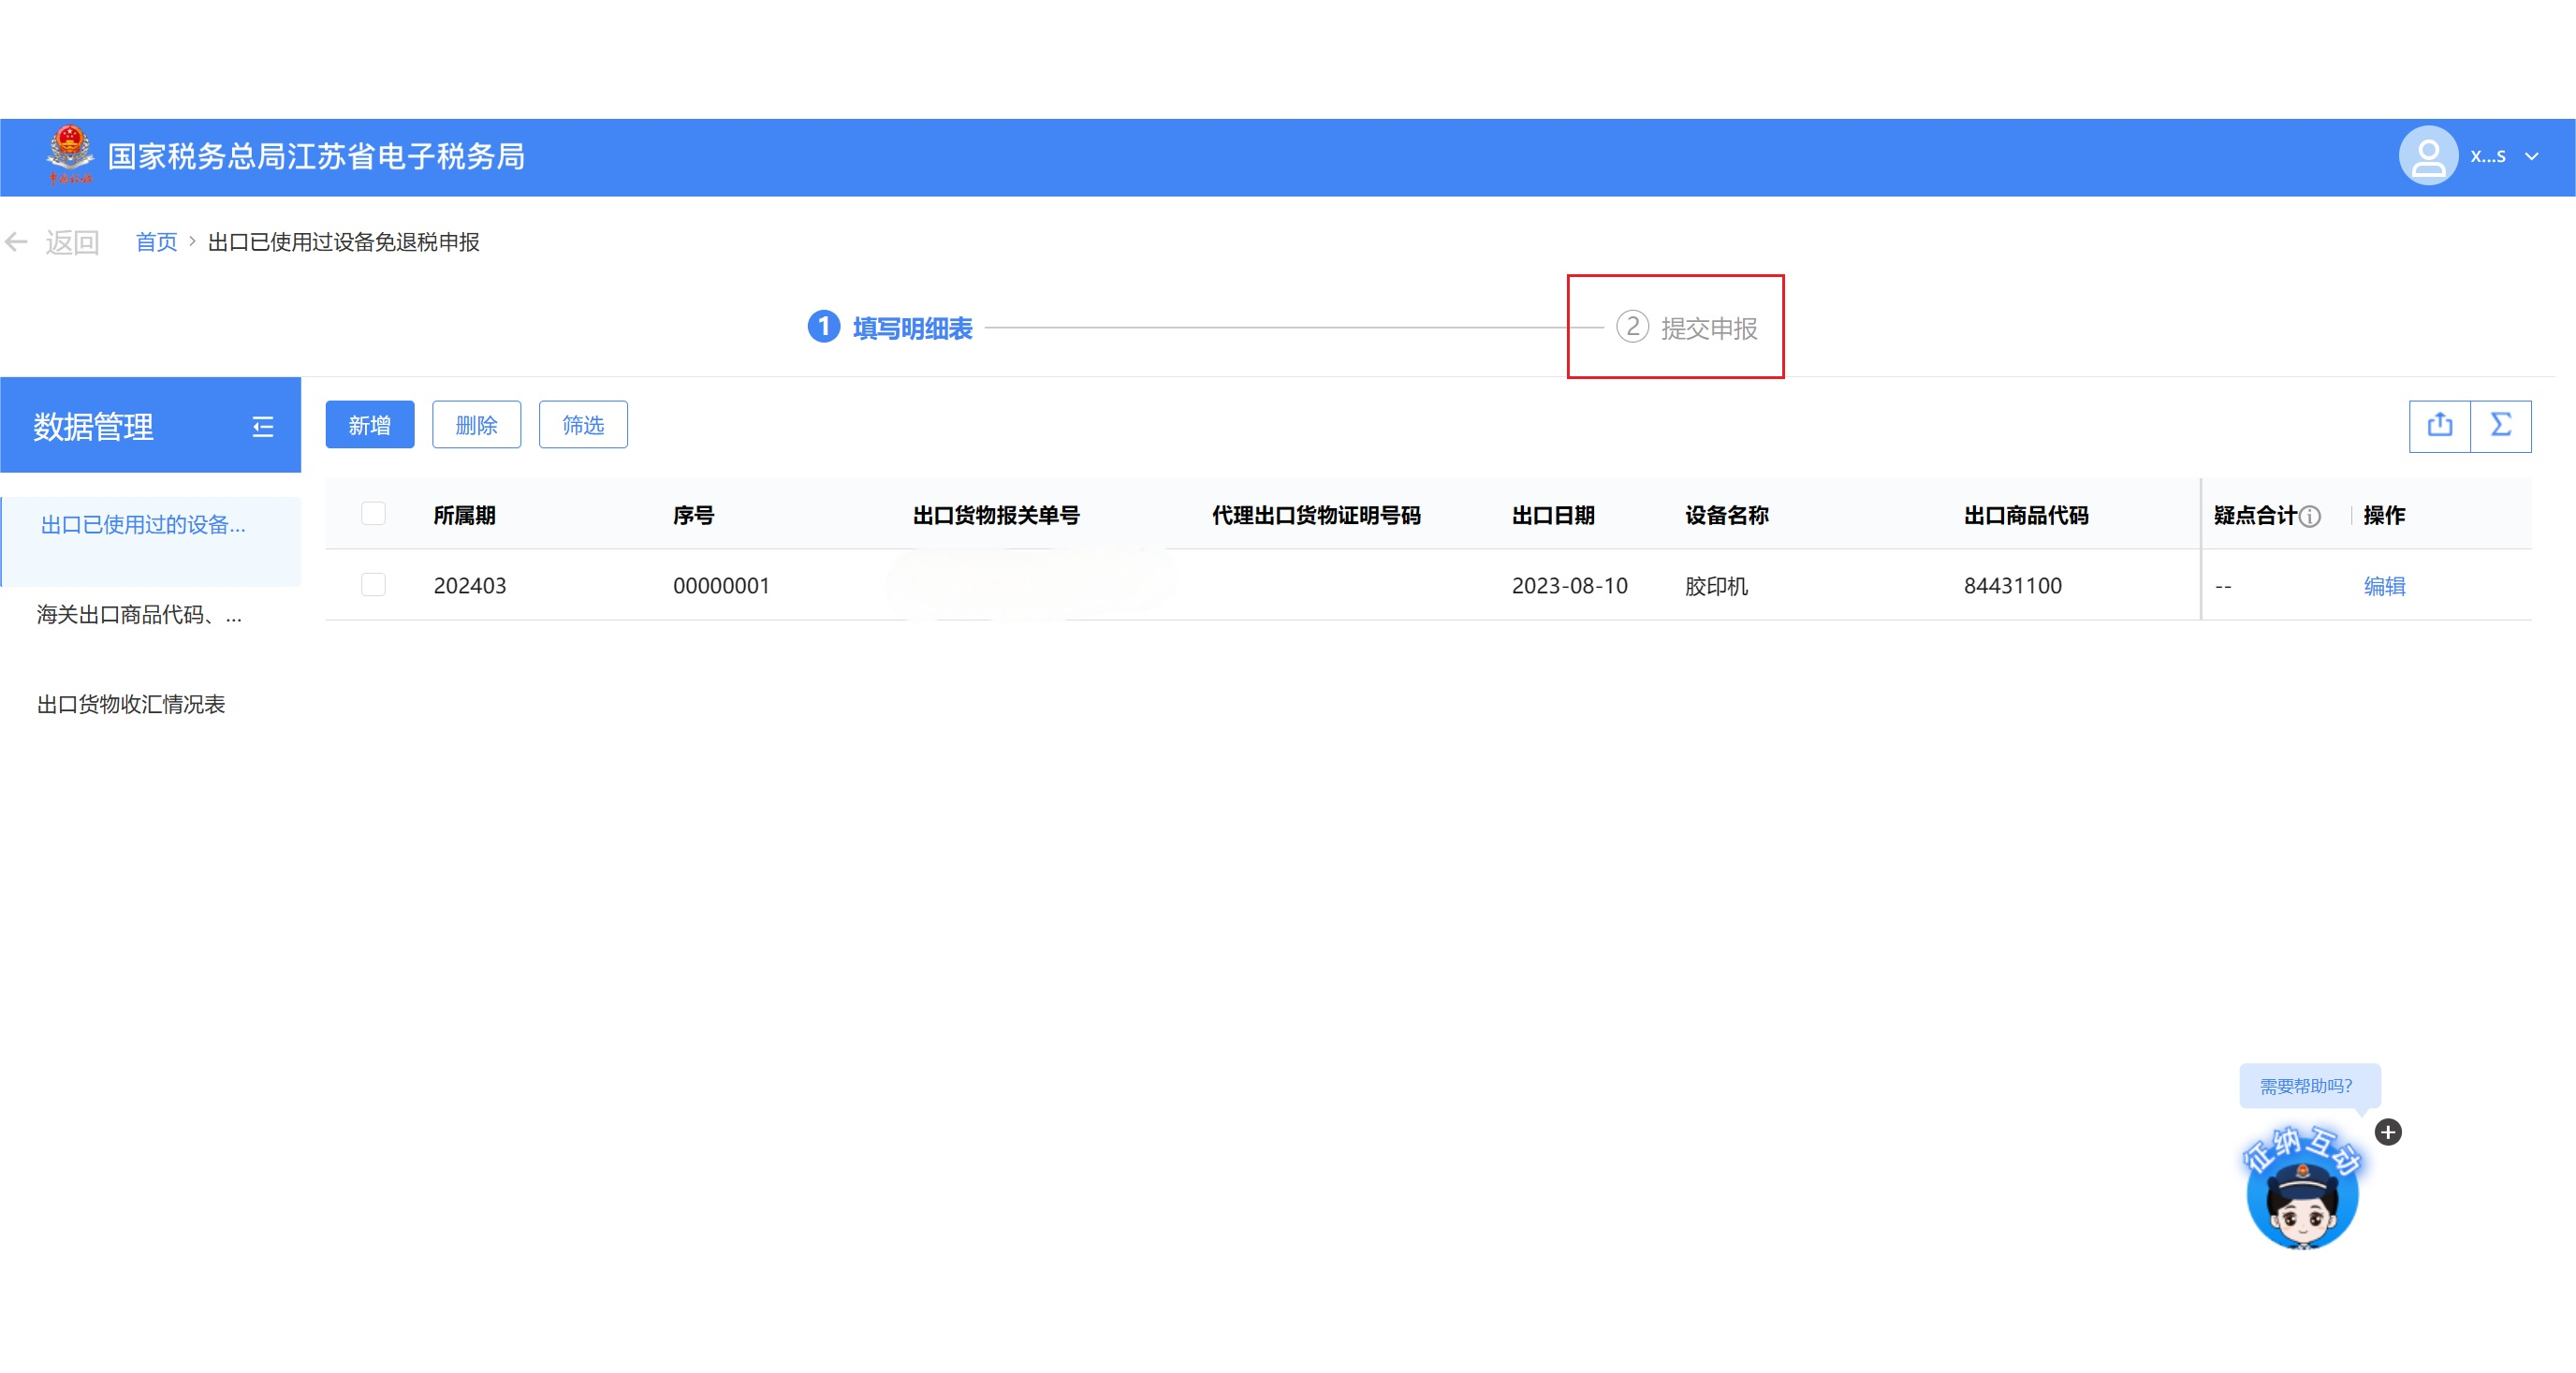Click the user avatar icon
Screen dimensions: 2576x1373
(x=2427, y=156)
